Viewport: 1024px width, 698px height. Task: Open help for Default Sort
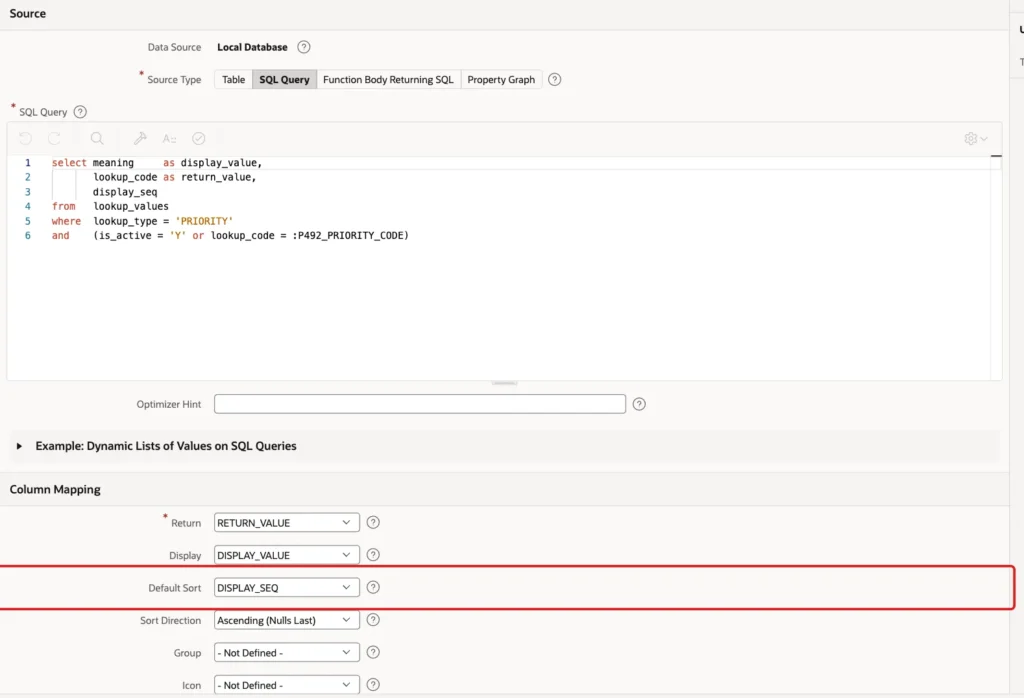[x=373, y=587]
